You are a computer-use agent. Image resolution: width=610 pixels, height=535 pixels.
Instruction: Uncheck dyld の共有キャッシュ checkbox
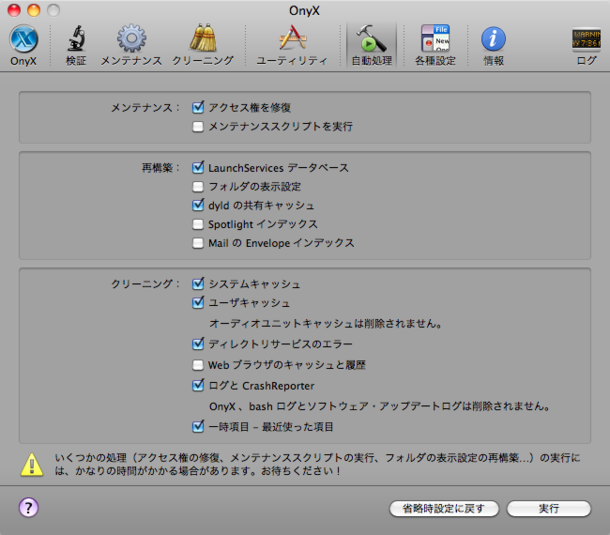point(198,205)
